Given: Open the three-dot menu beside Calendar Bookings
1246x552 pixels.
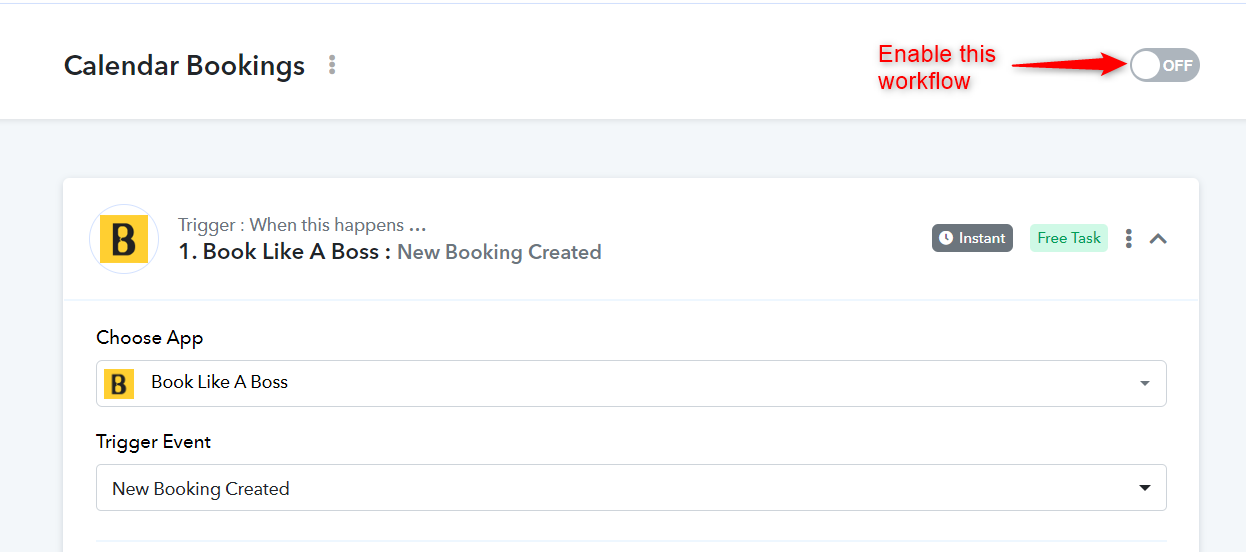Looking at the screenshot, I should [x=332, y=65].
